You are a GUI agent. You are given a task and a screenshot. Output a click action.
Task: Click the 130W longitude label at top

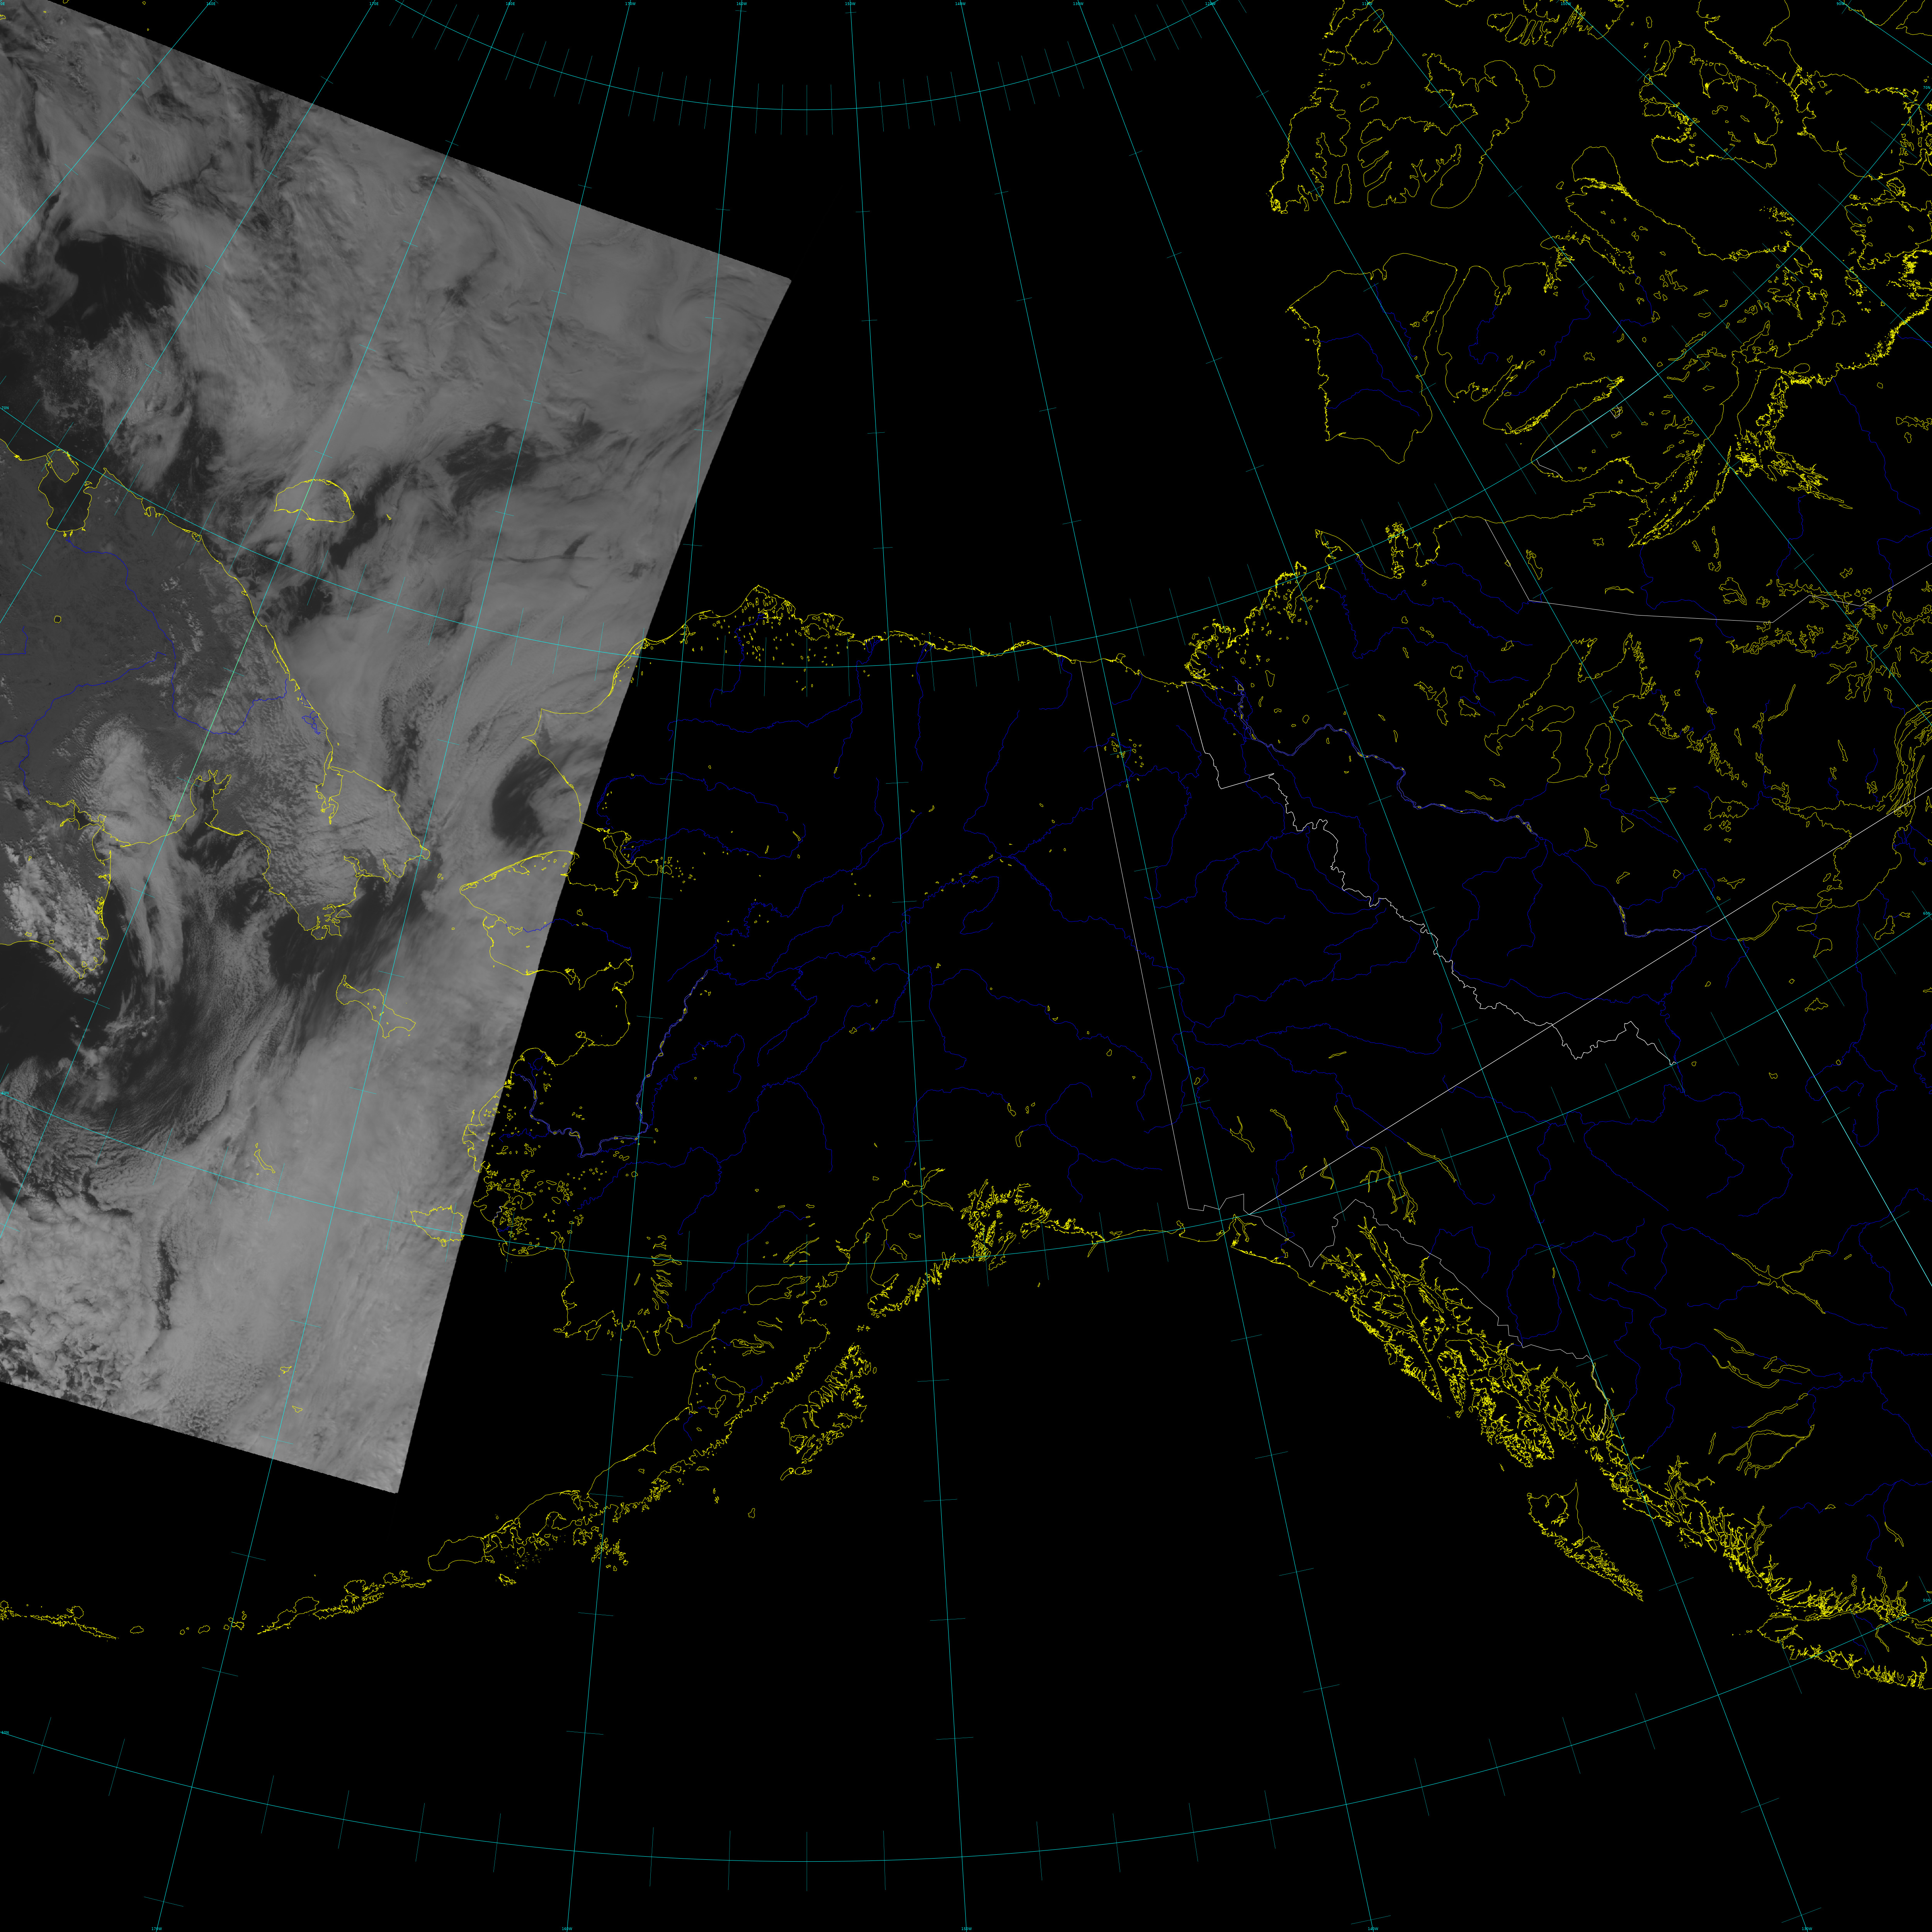pyautogui.click(x=1078, y=4)
